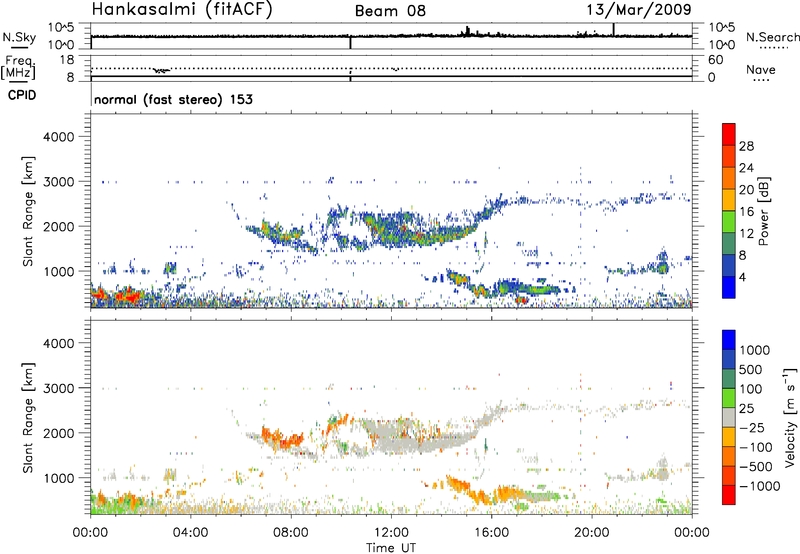The height and width of the screenshot is (554, 800).
Task: Click the Hankasalmi (fitACF) plot title
Action: click(182, 10)
